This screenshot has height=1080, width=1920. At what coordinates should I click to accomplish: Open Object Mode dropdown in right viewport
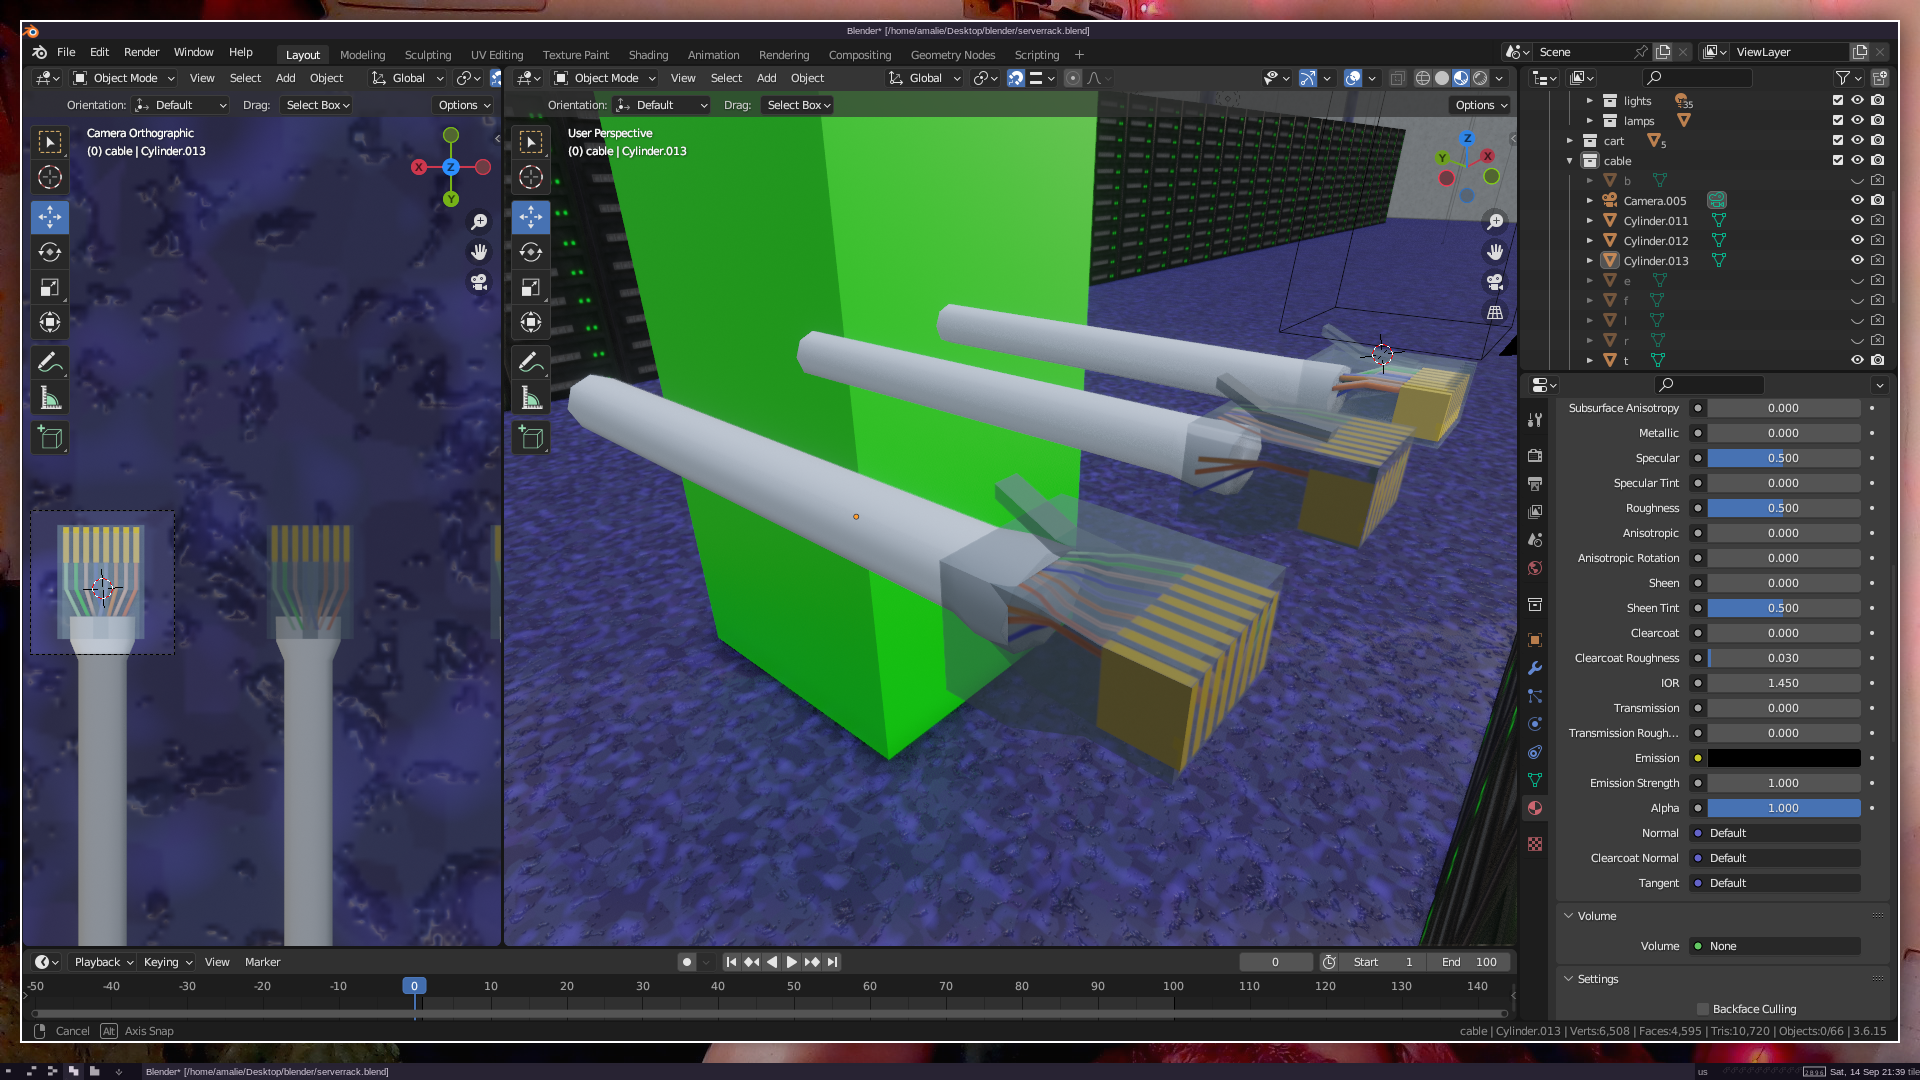click(x=605, y=78)
